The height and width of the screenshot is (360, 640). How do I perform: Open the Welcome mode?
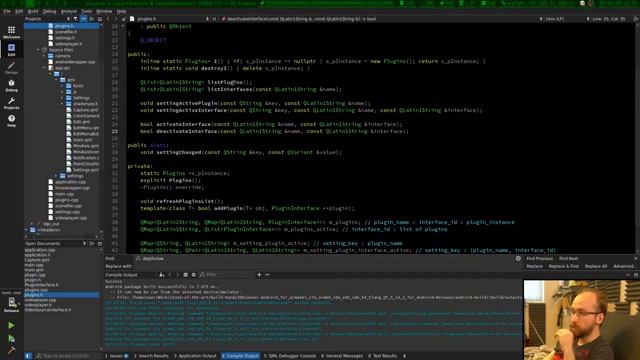click(11, 32)
